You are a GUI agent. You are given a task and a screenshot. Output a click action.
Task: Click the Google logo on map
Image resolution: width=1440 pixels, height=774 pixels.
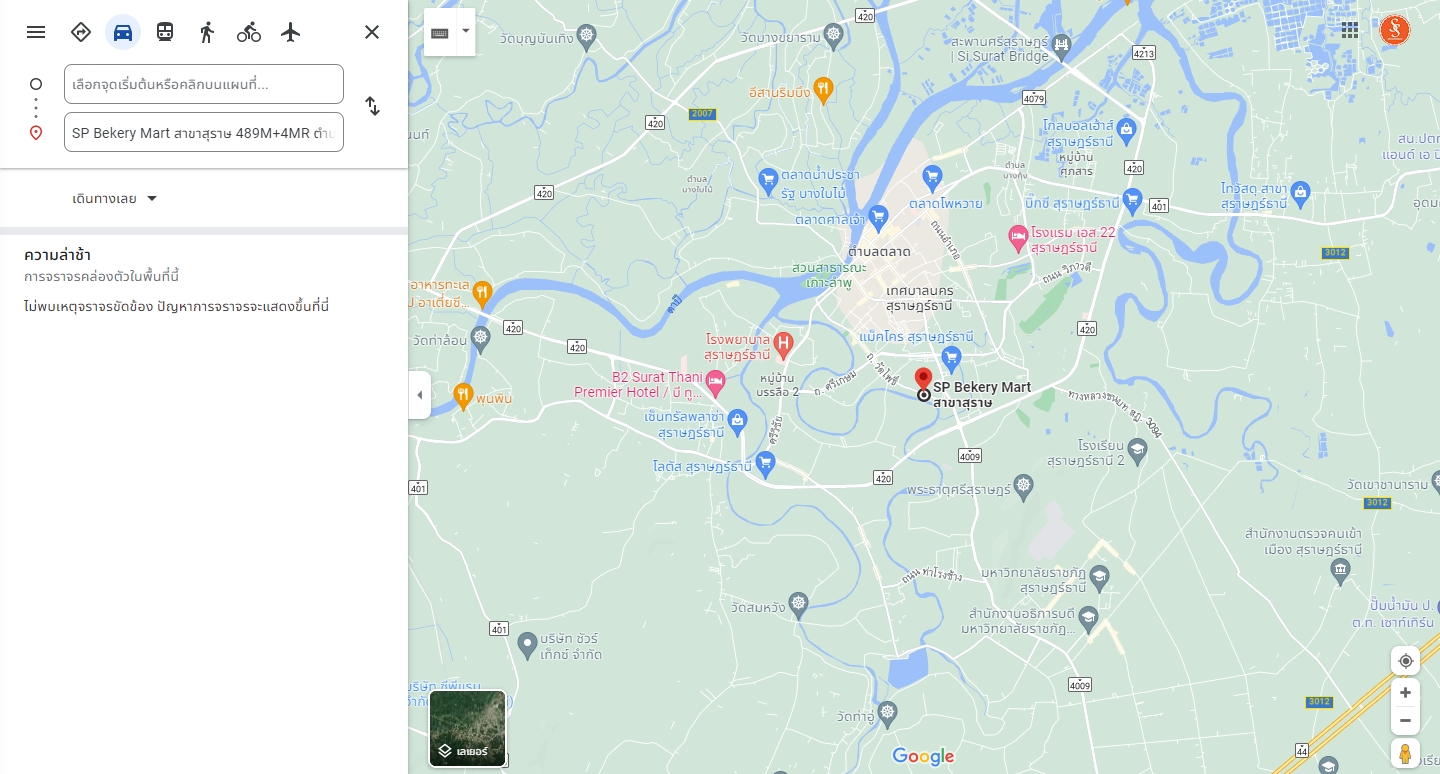tap(923, 757)
